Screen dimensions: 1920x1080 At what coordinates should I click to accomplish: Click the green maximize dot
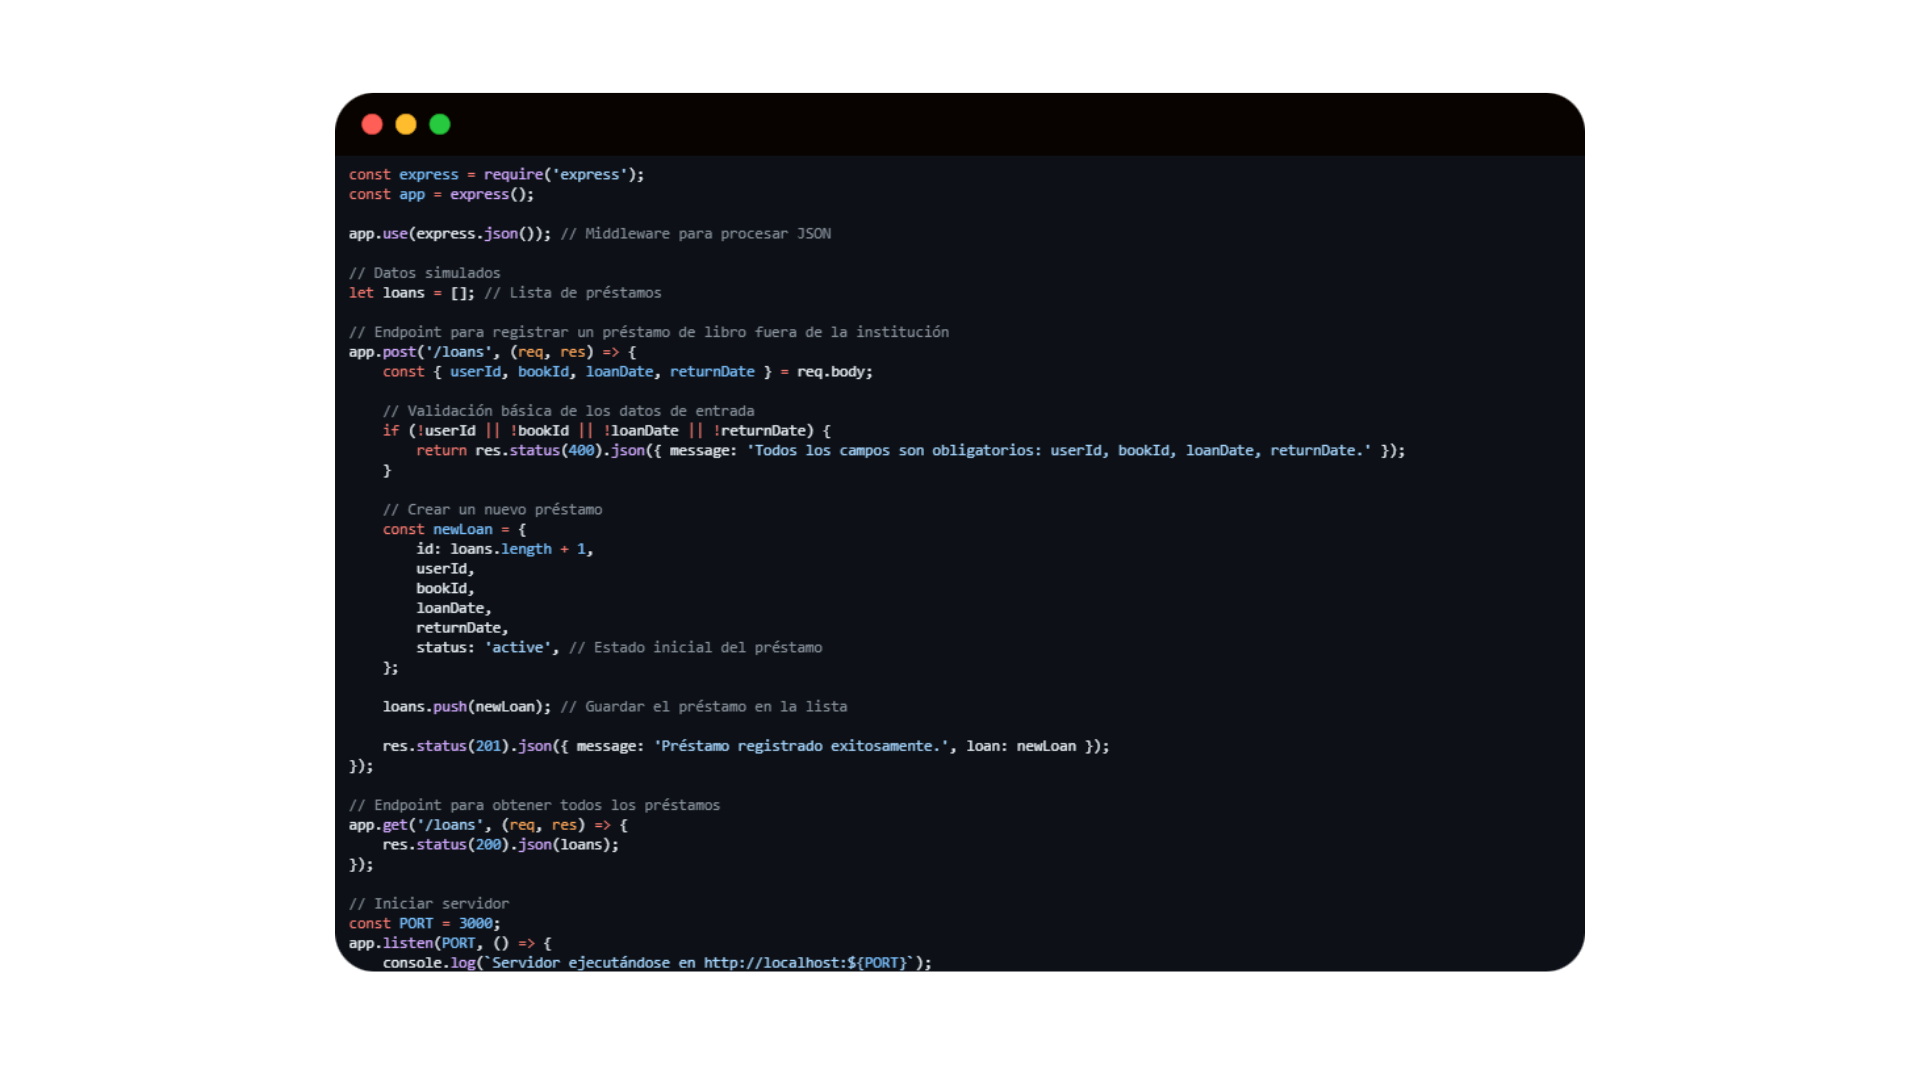[440, 124]
